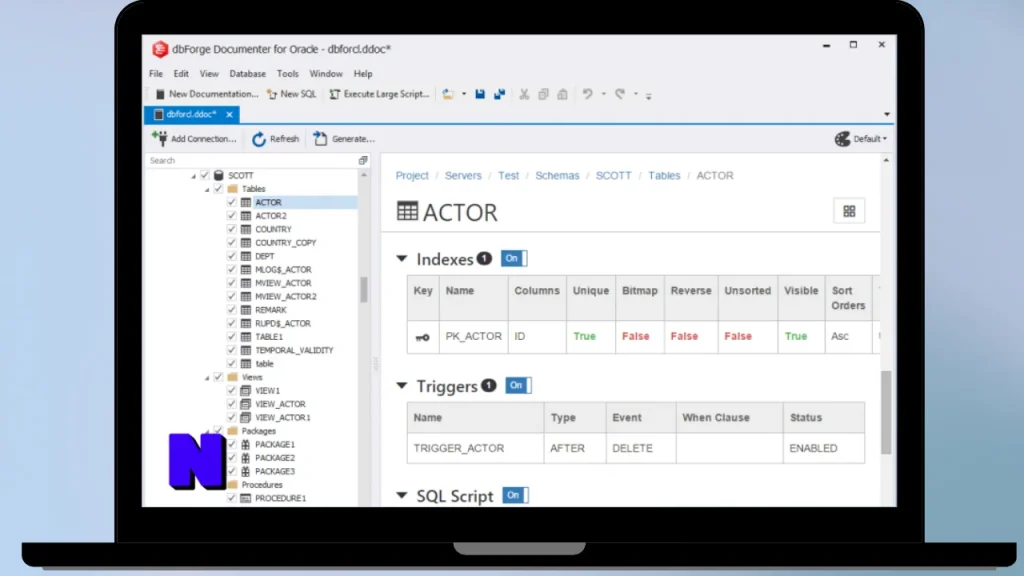The image size is (1024, 576).
Task: Open the View menu
Action: [x=209, y=74]
